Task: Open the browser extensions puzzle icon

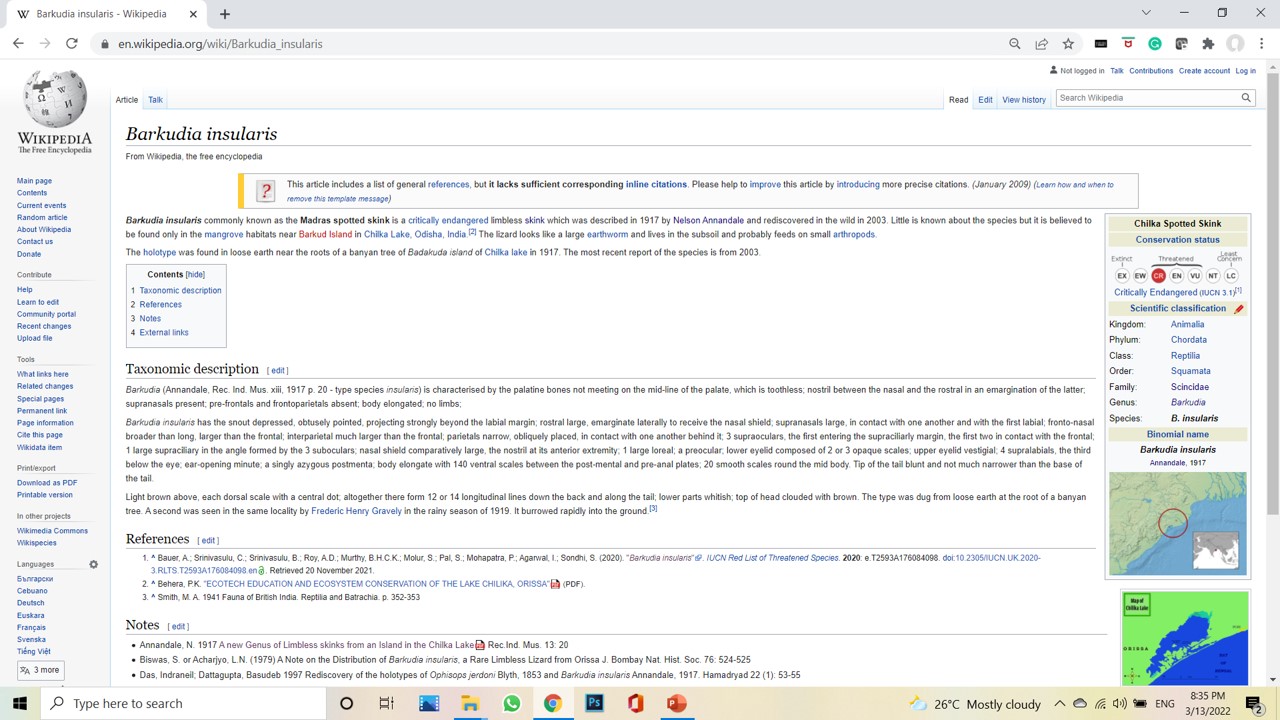Action: click(x=1208, y=44)
